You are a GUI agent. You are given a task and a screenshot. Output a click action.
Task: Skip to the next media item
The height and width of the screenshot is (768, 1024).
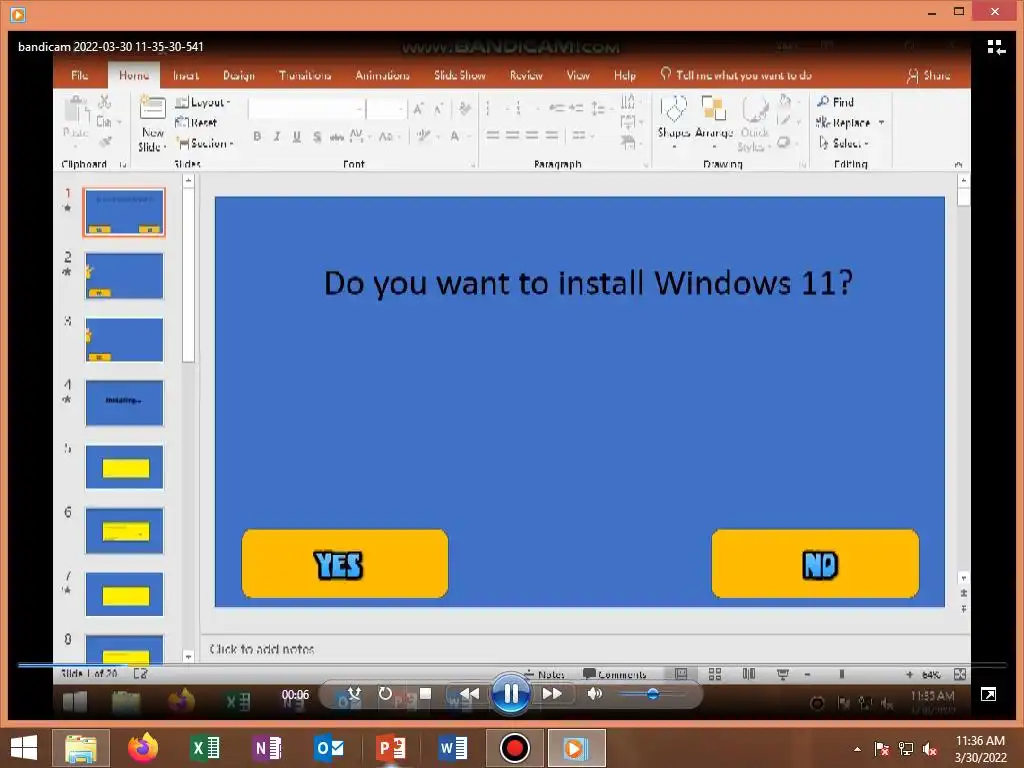tap(552, 693)
